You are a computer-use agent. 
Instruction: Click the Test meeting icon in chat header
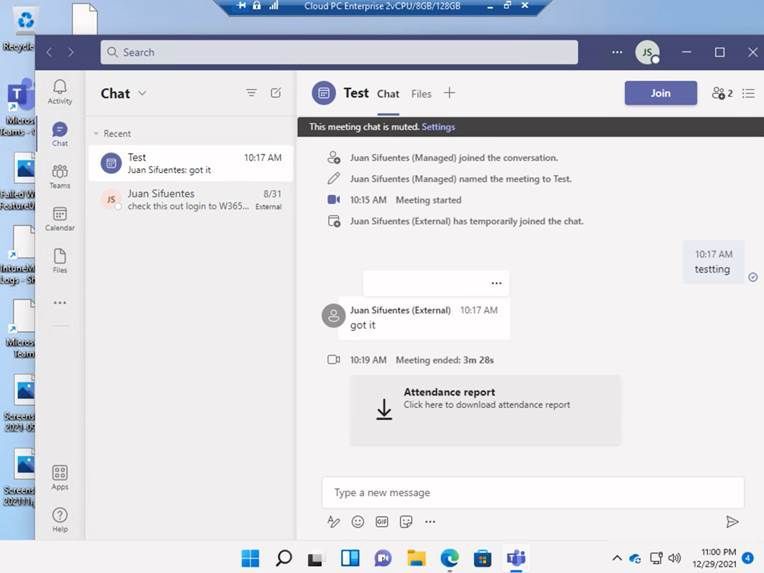[x=324, y=93]
